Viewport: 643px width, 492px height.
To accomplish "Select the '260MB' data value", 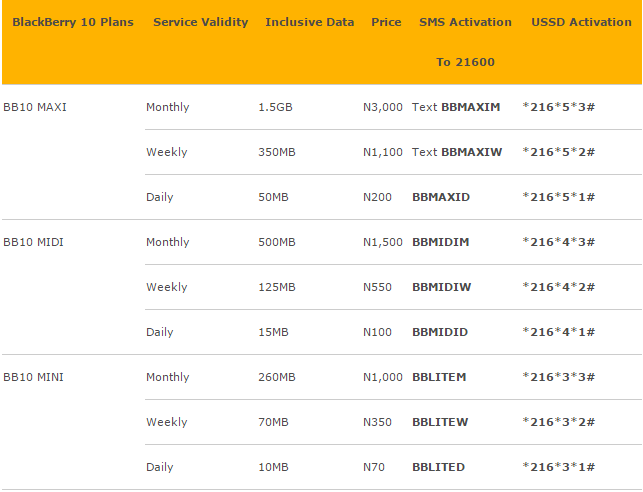I will 277,377.
